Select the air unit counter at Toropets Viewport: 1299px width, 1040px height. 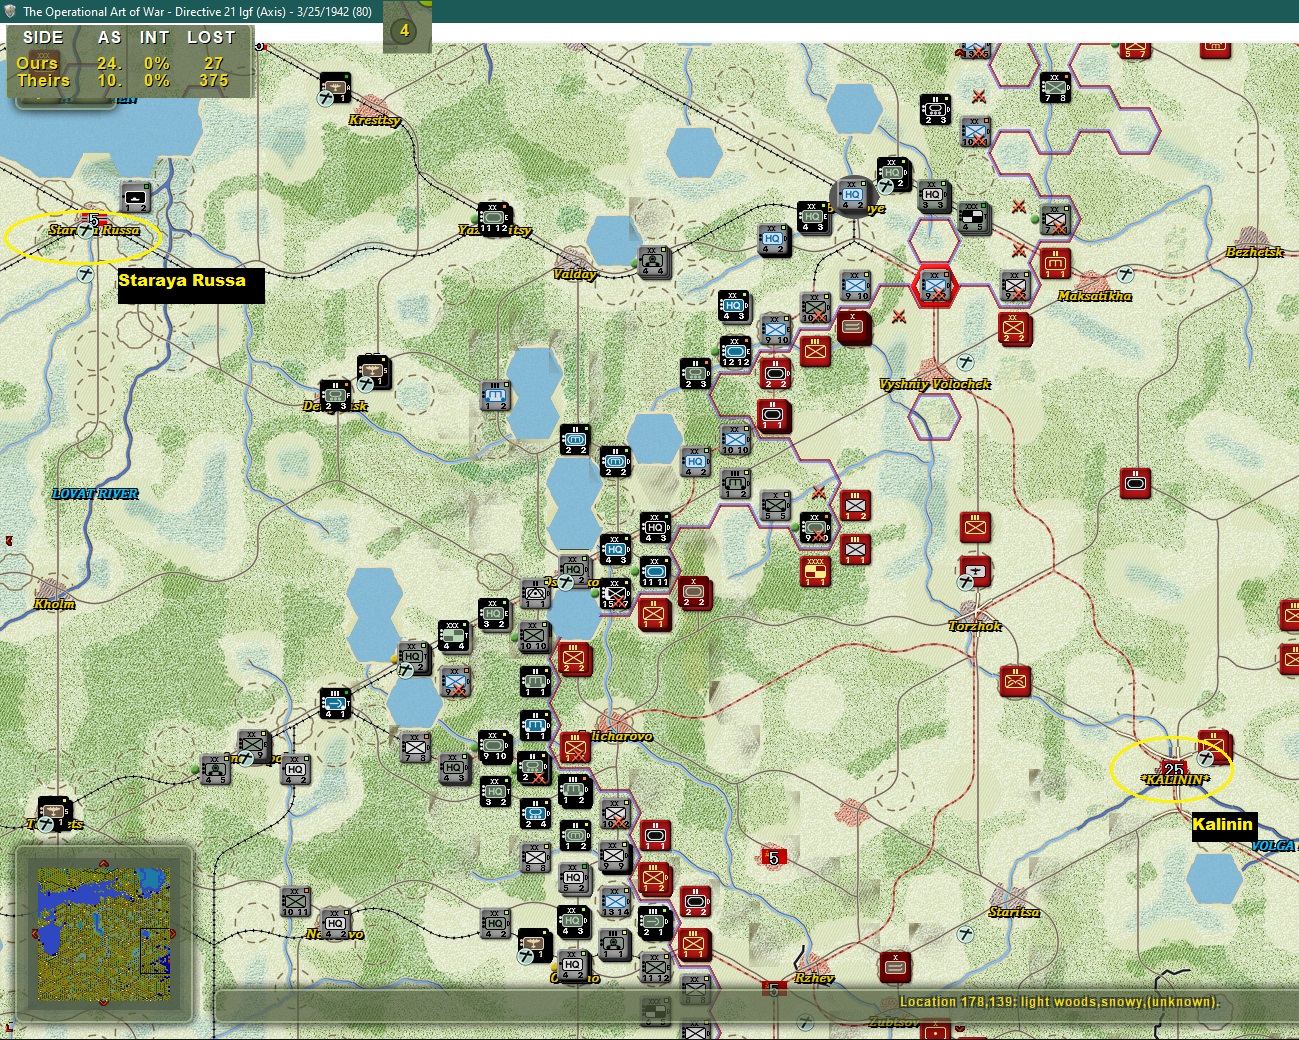tap(53, 814)
